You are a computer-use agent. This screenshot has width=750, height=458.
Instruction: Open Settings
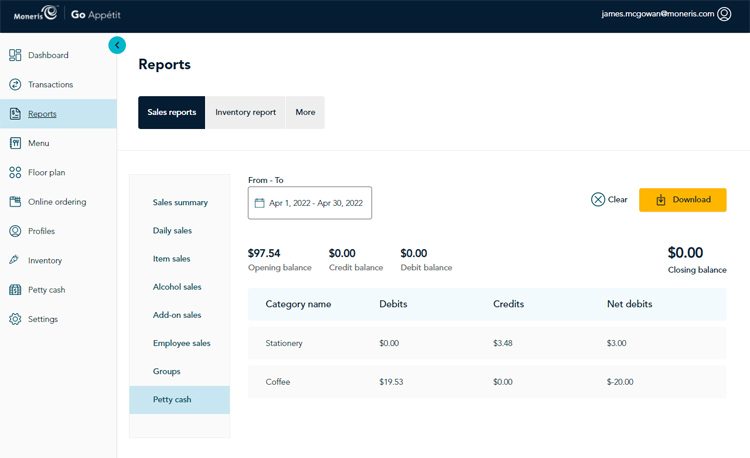coord(43,319)
